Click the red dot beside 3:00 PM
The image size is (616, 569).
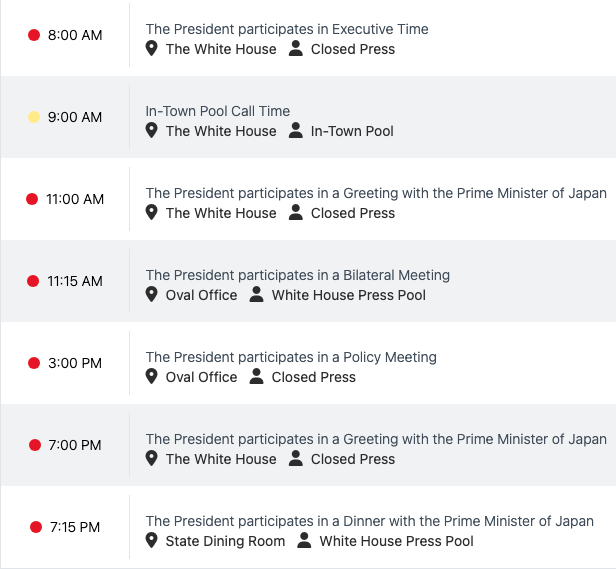click(34, 363)
